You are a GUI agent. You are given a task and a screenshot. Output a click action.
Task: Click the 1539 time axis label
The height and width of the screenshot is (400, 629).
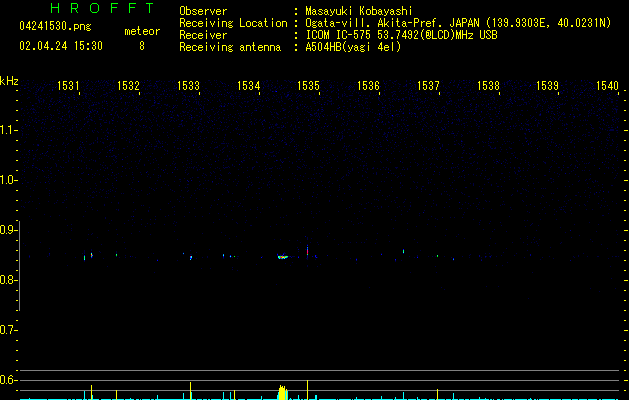click(x=548, y=86)
